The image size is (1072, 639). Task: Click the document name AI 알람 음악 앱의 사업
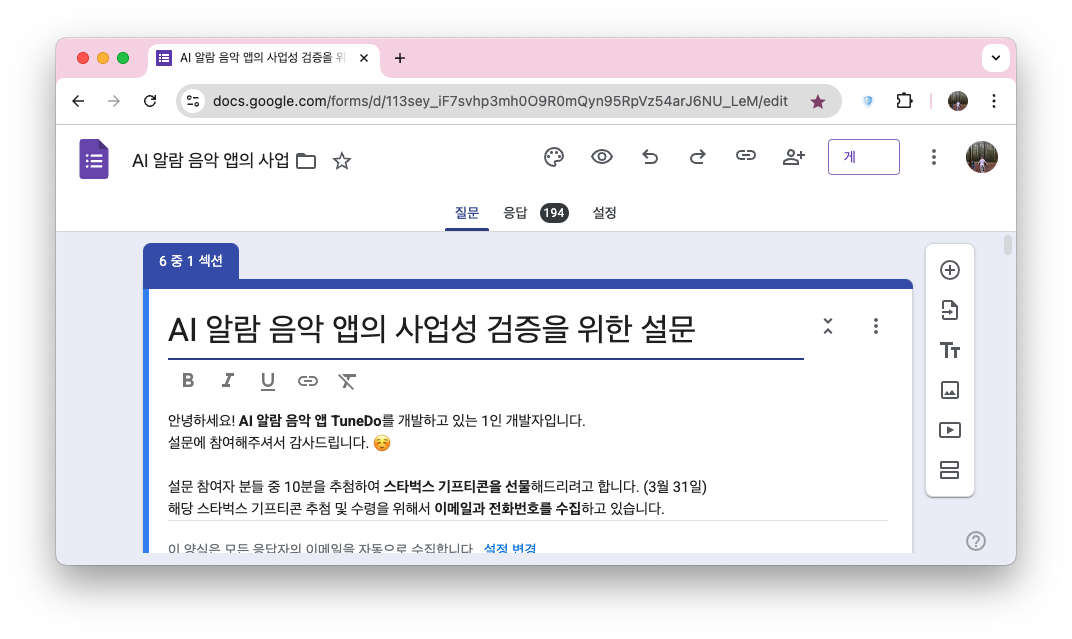[211, 161]
